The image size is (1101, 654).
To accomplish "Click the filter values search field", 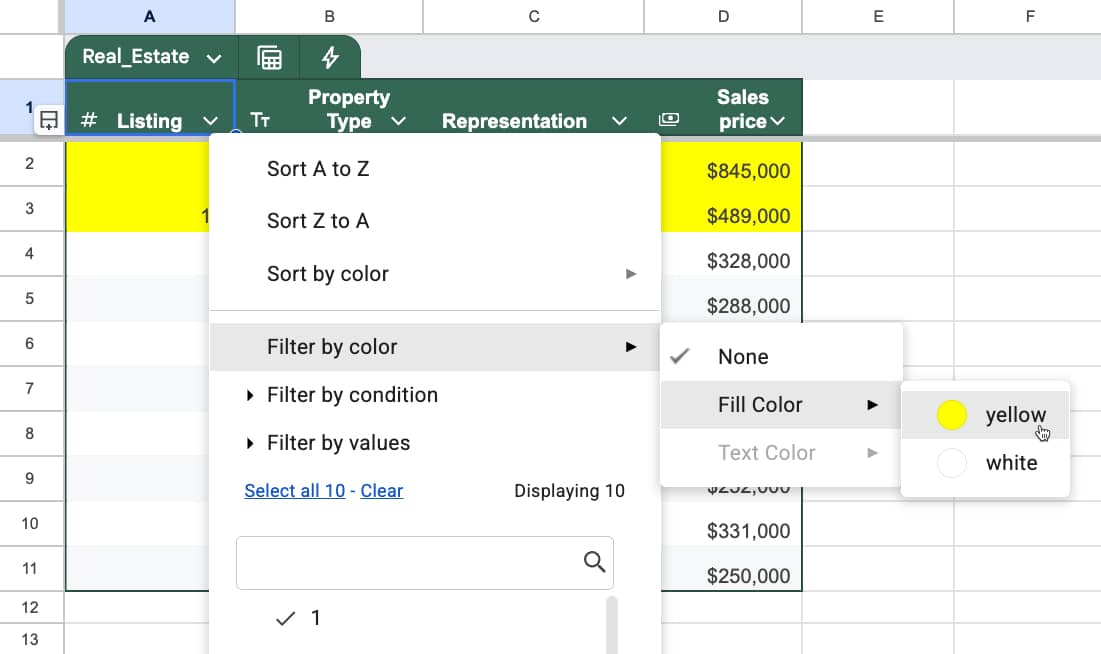I will click(x=425, y=563).
